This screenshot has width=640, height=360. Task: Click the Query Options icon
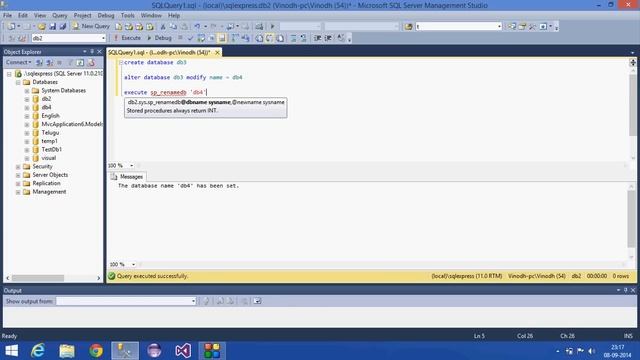pos(211,38)
